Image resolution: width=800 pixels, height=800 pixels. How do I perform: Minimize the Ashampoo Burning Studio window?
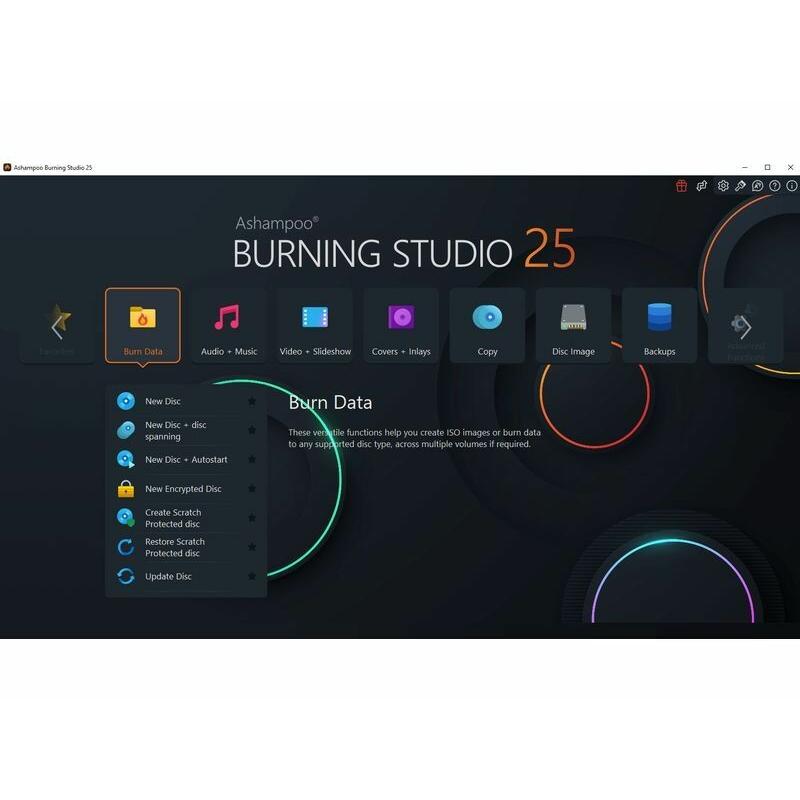point(745,167)
